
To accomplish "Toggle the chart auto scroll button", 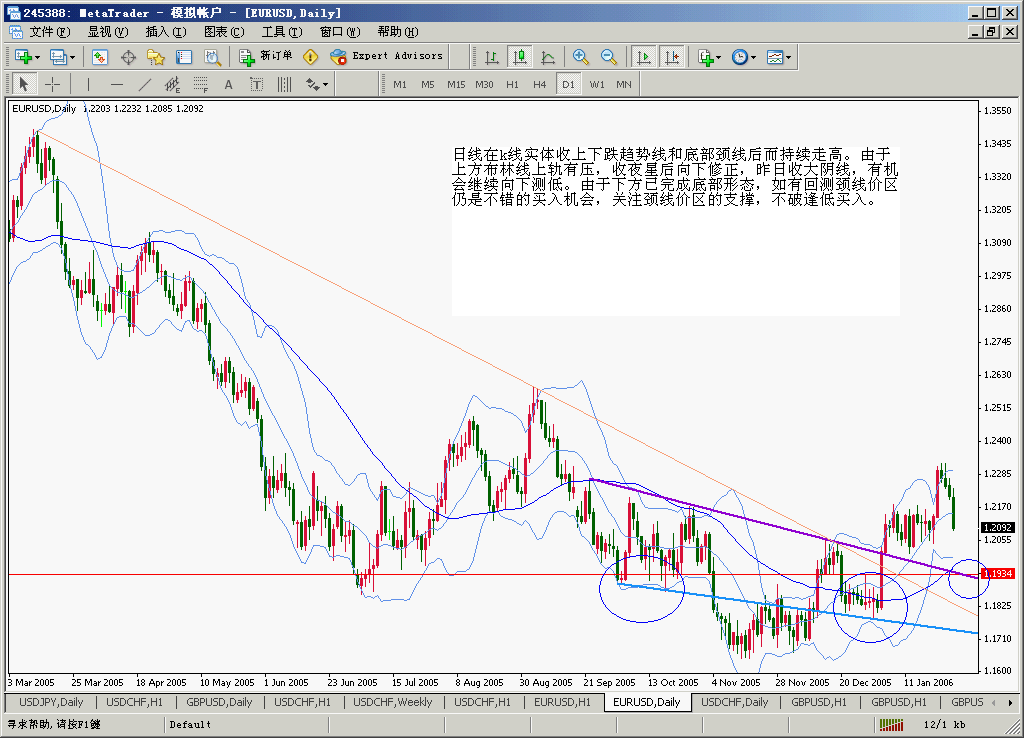I will tap(643, 57).
